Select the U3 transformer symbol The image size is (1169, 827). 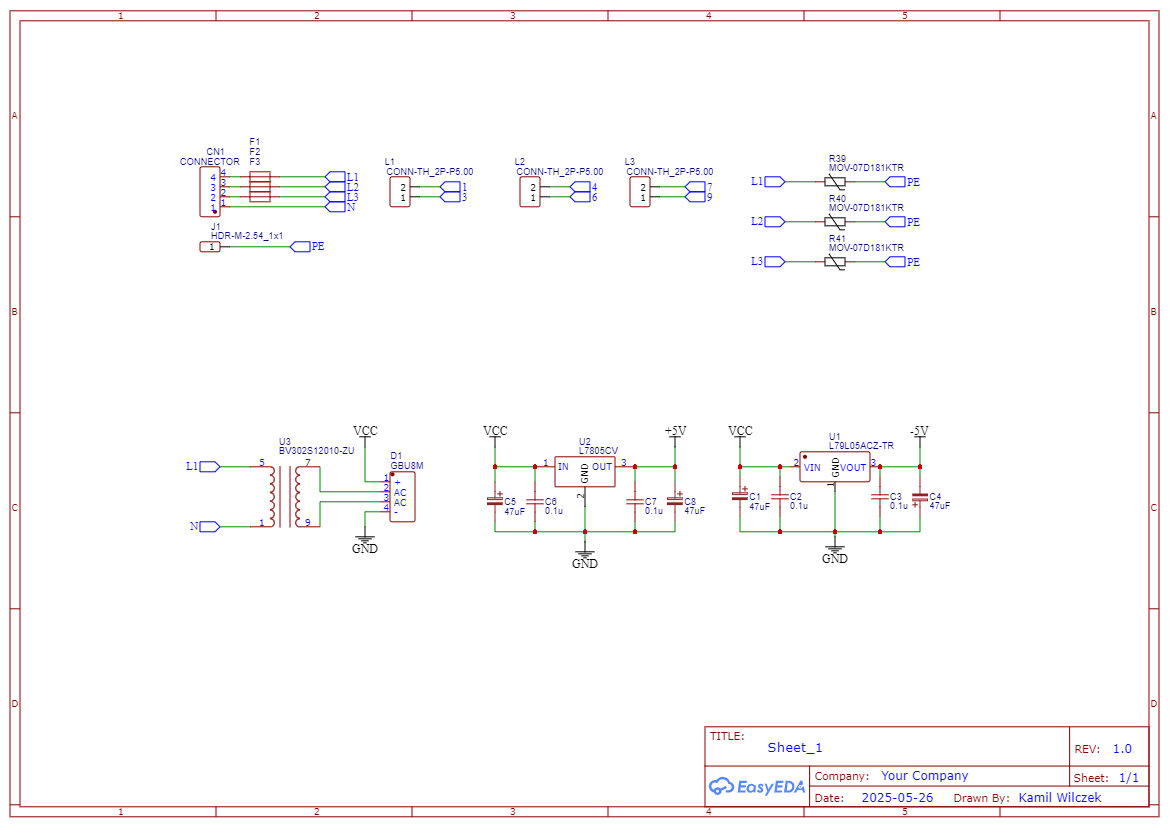tap(285, 497)
